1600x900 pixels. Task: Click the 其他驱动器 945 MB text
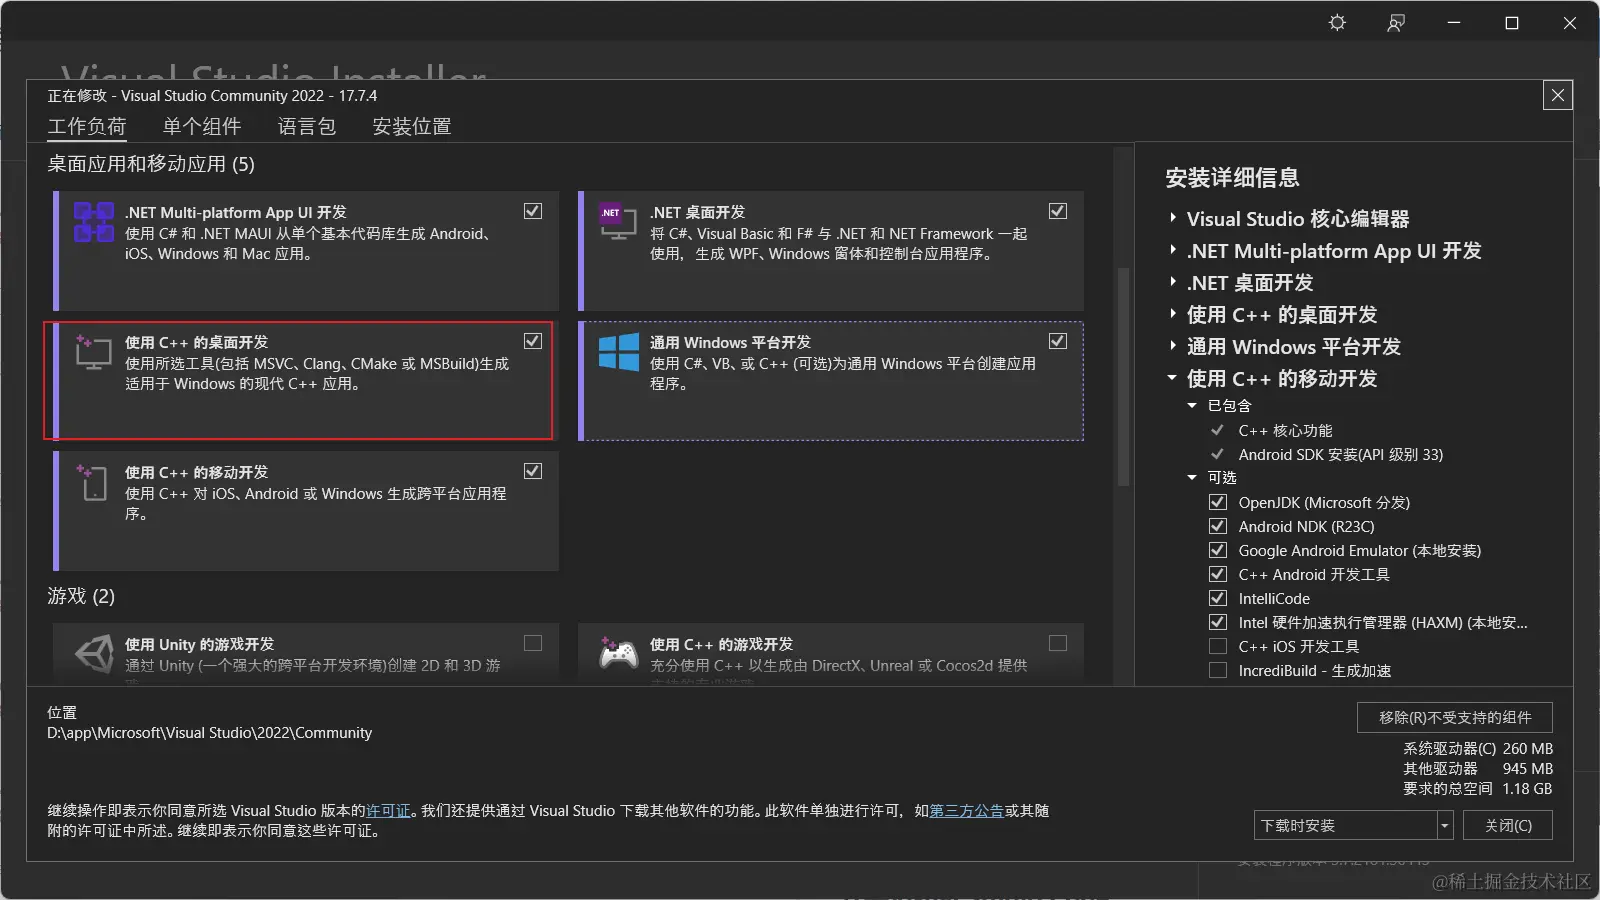click(x=1478, y=768)
